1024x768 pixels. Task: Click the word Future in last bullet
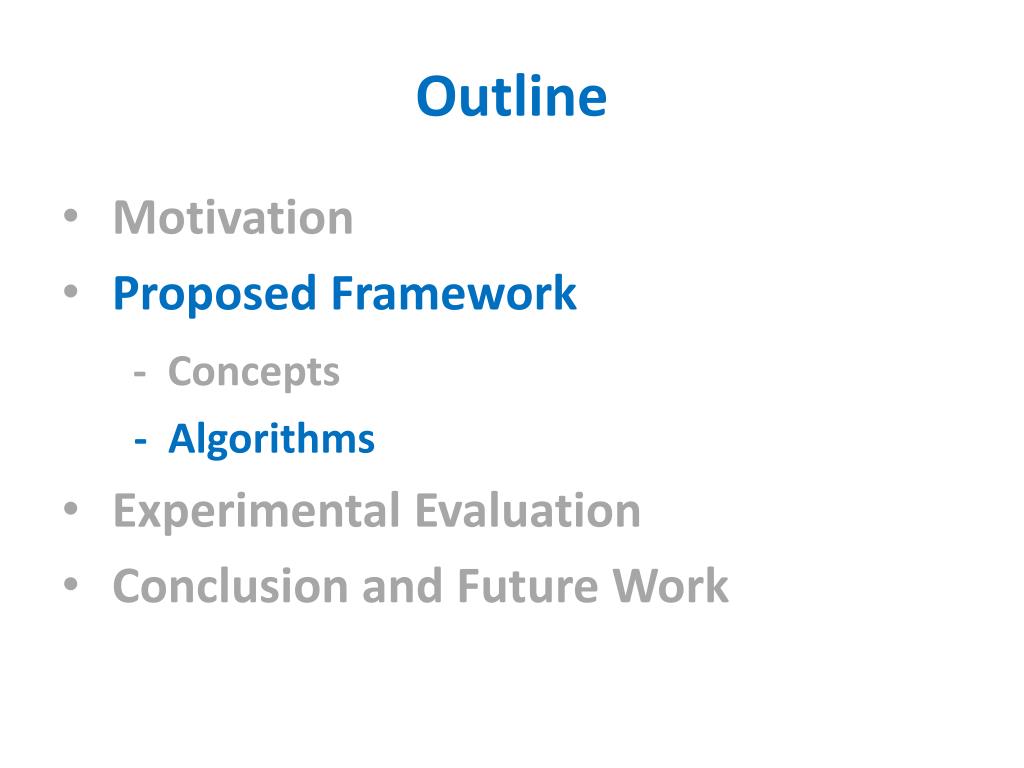pos(527,586)
